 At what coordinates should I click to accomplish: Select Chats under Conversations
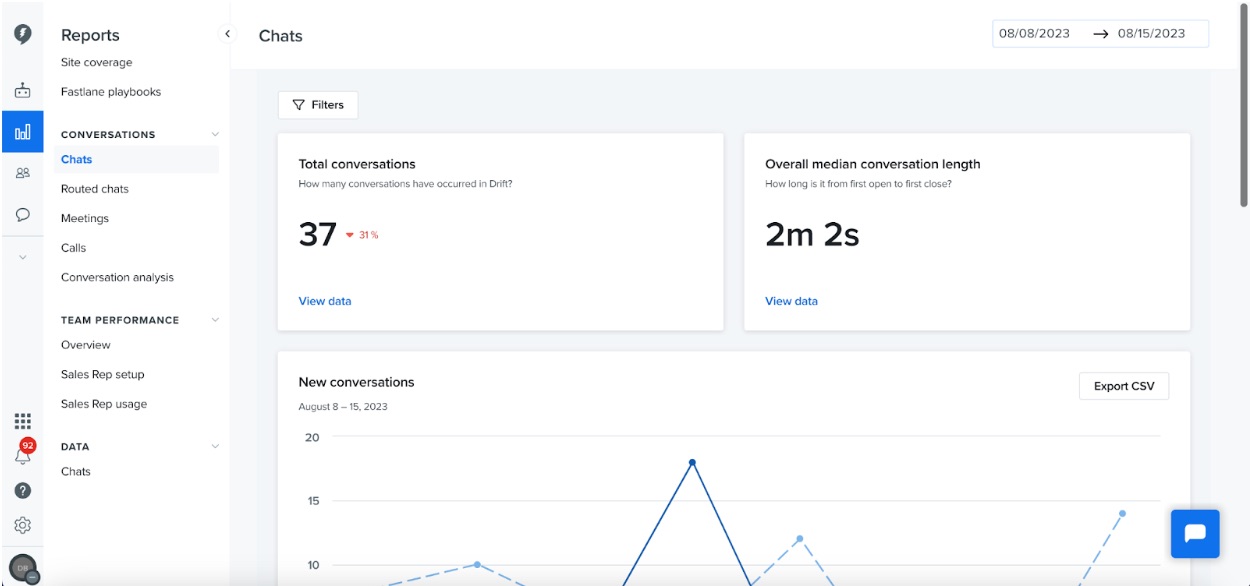tap(136, 159)
